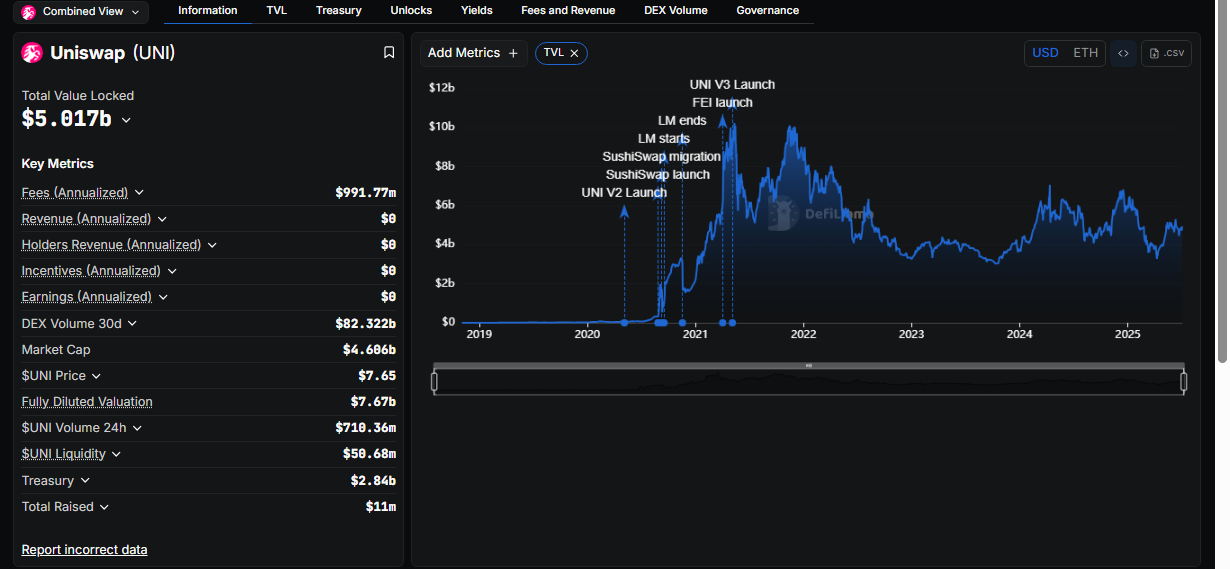Click the LM ends event marker dot
1230x569 pixels.
(682, 322)
